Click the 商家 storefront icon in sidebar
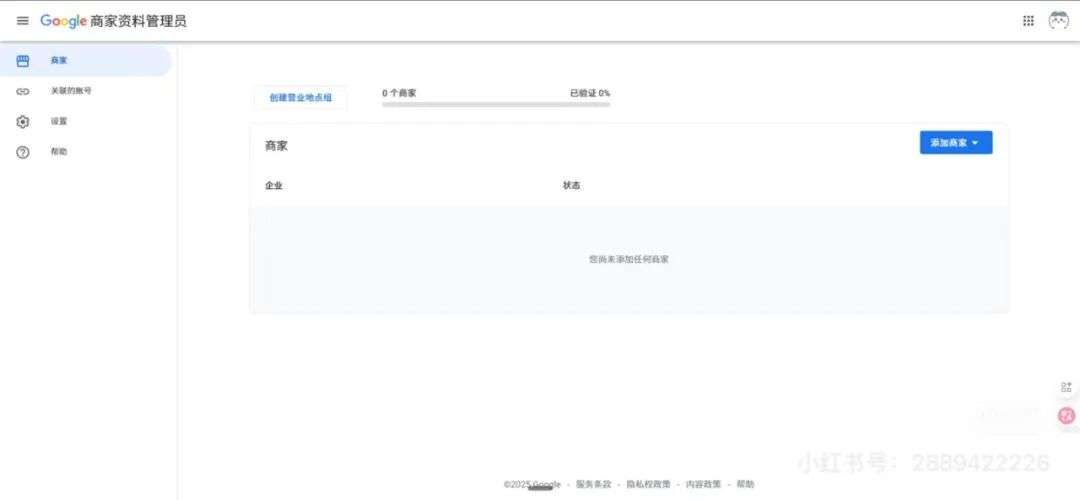Image resolution: width=1080 pixels, height=500 pixels. (x=23, y=61)
